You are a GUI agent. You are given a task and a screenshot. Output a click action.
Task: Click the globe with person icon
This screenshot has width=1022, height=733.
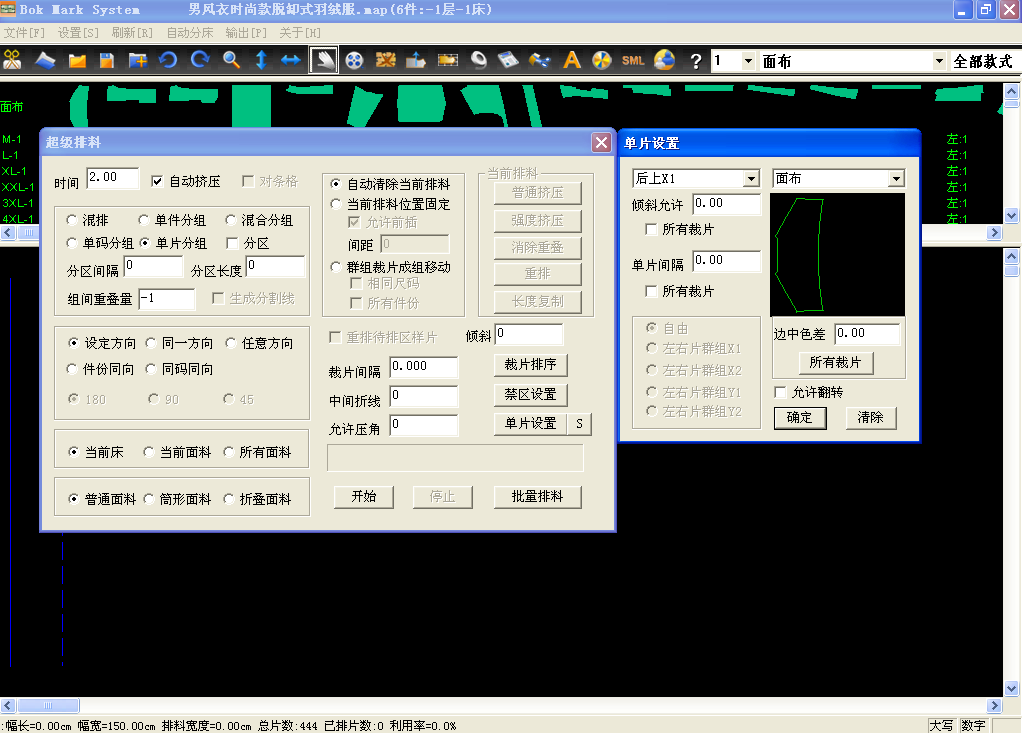click(x=664, y=60)
